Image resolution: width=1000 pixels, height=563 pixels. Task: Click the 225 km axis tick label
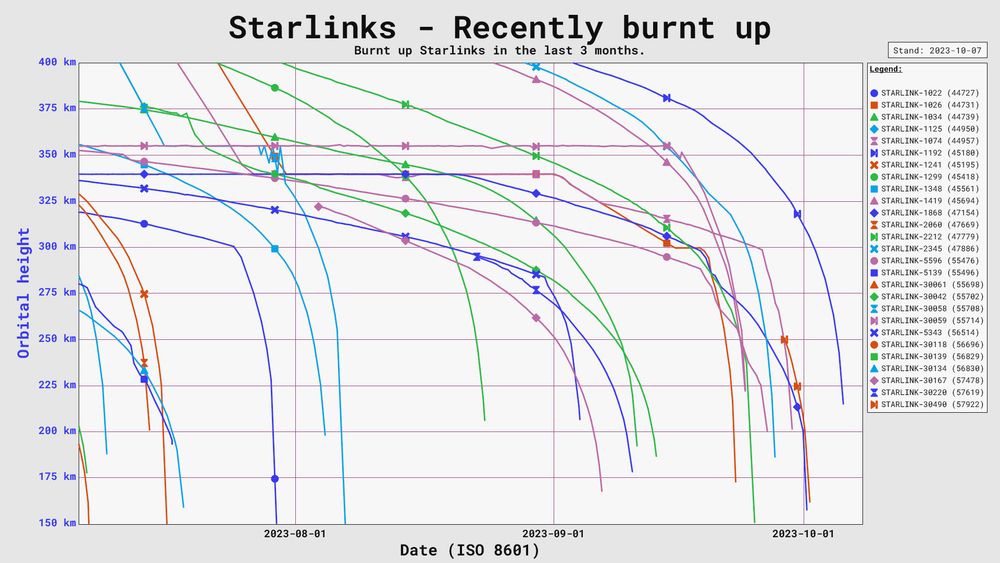pos(57,385)
